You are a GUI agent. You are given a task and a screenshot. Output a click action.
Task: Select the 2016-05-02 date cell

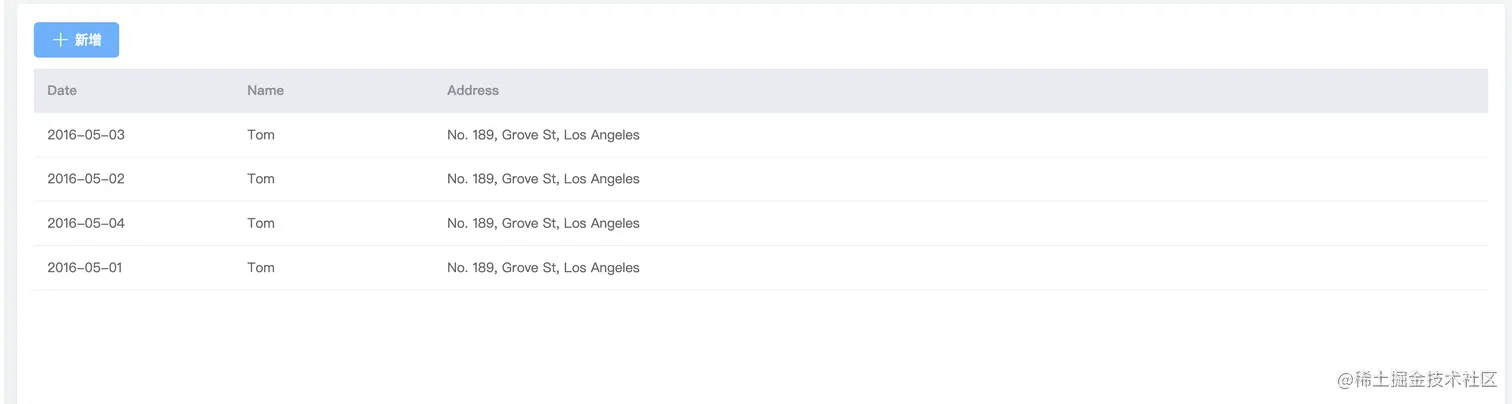point(86,179)
